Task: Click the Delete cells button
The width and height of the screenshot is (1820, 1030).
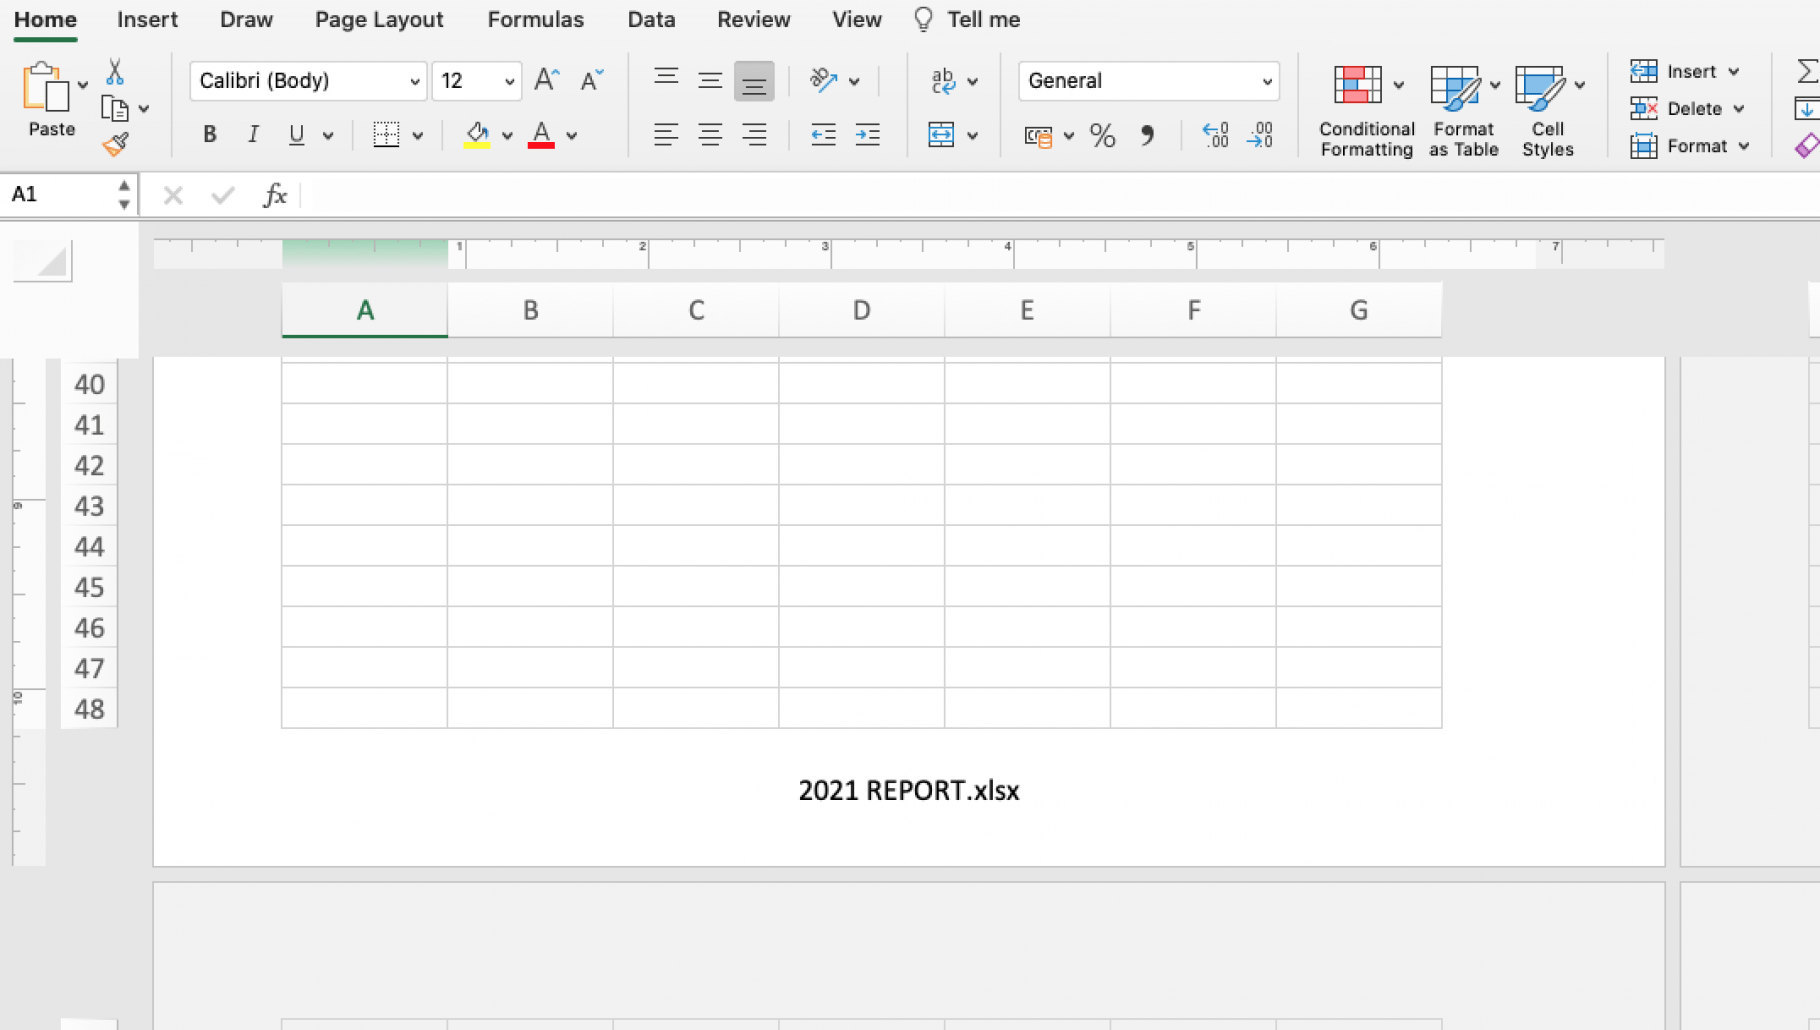Action: (1685, 108)
